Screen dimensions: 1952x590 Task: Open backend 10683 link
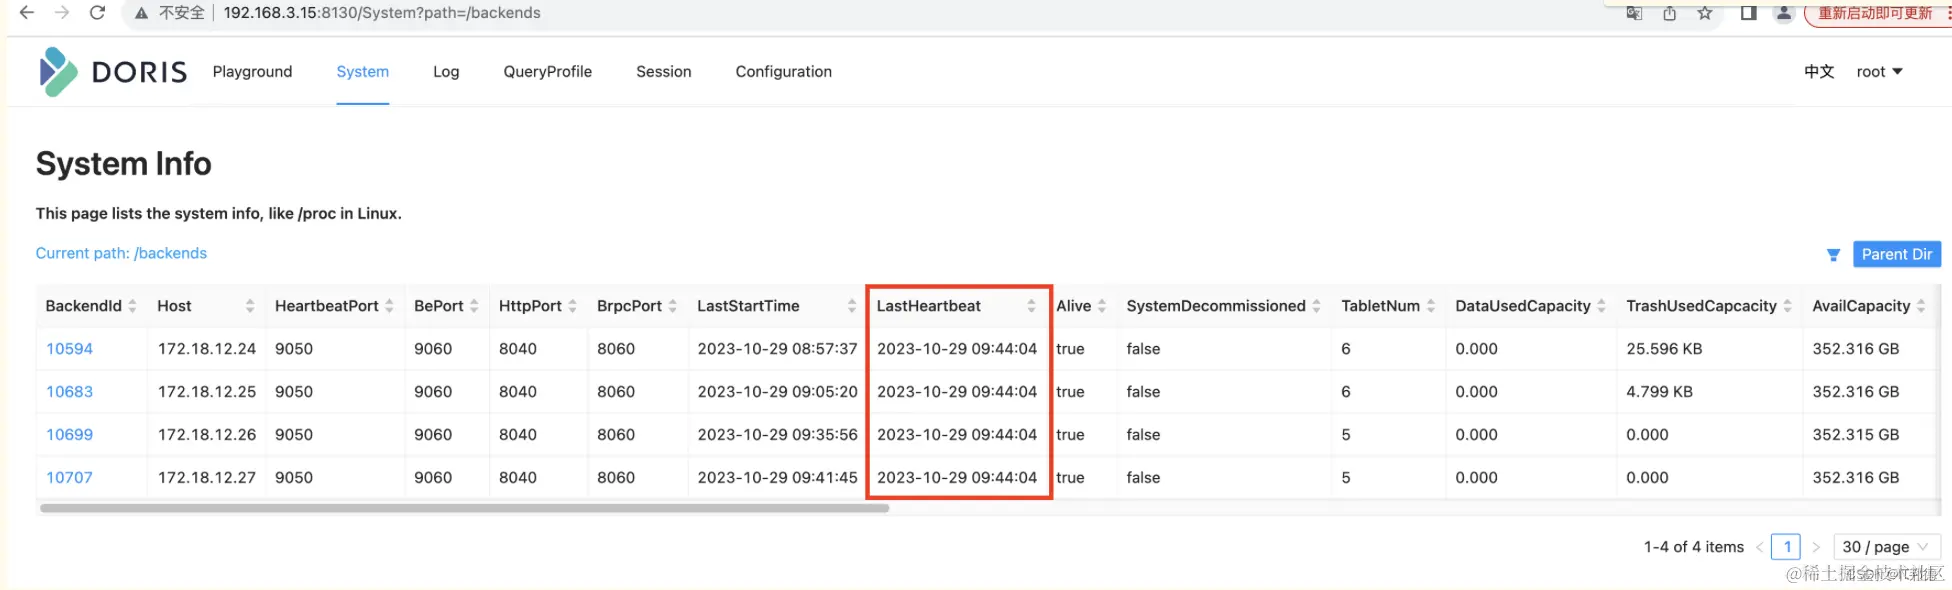[x=69, y=392]
